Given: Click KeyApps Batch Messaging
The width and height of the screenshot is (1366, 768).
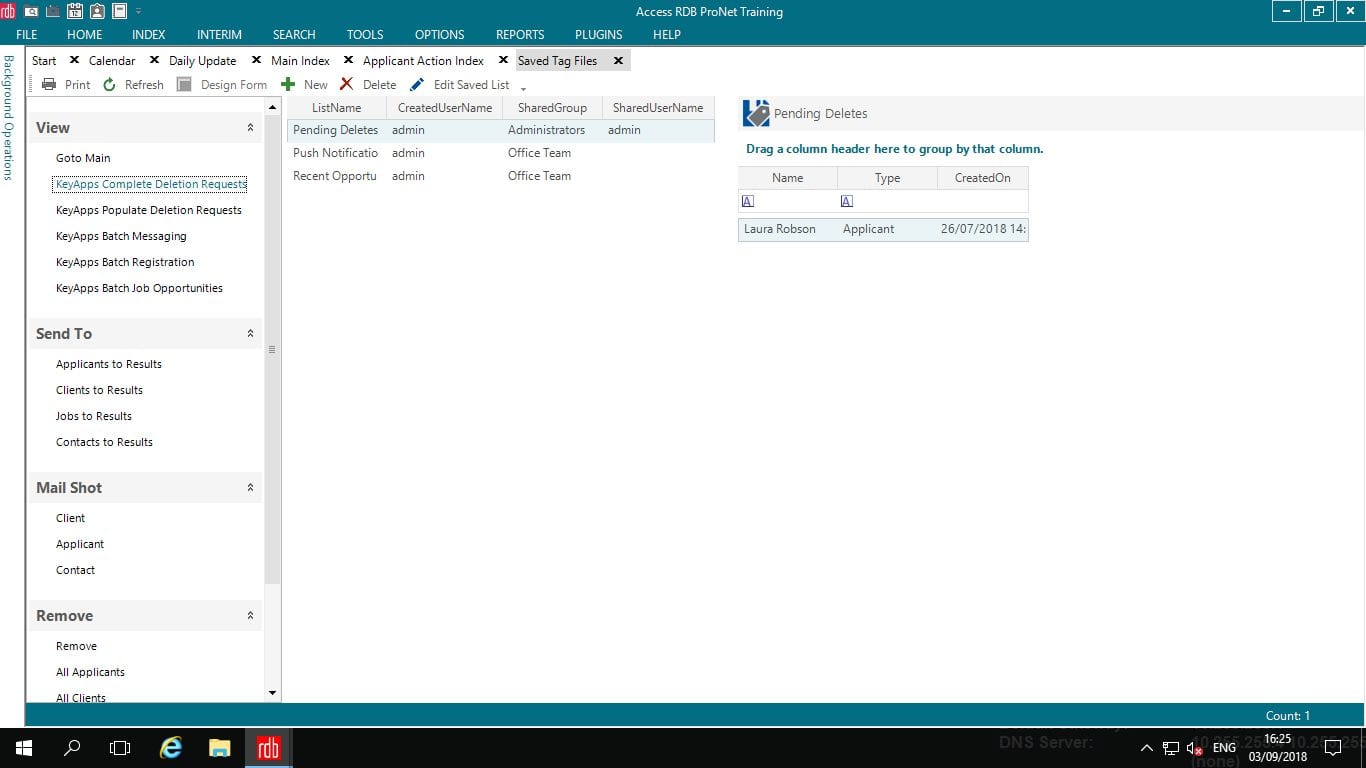Looking at the screenshot, I should (x=121, y=236).
